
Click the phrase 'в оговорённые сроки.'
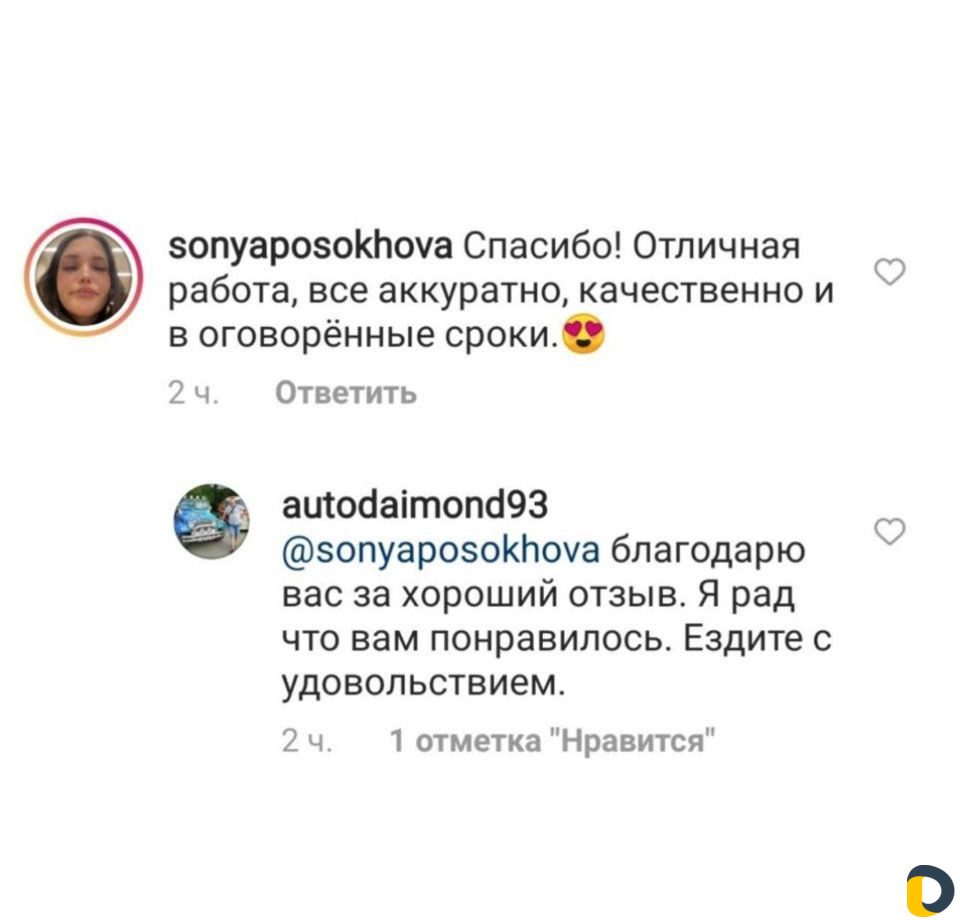click(x=364, y=335)
